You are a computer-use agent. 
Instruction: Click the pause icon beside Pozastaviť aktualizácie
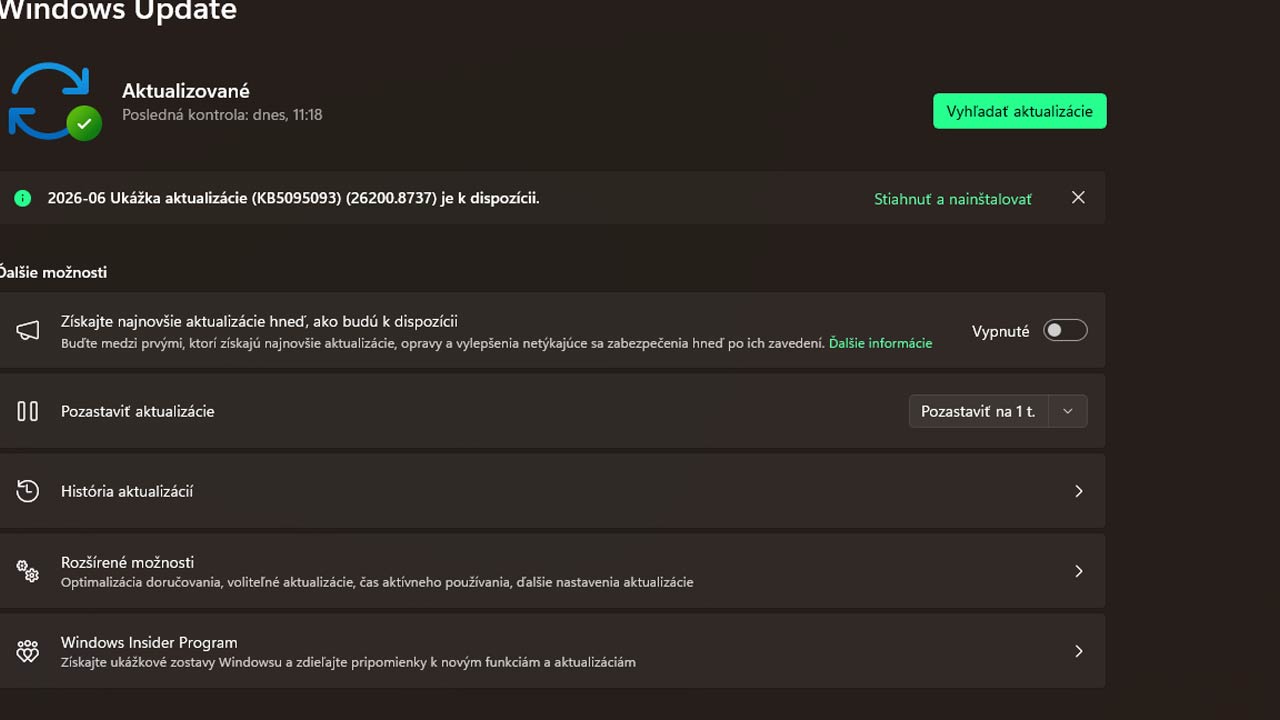(28, 411)
